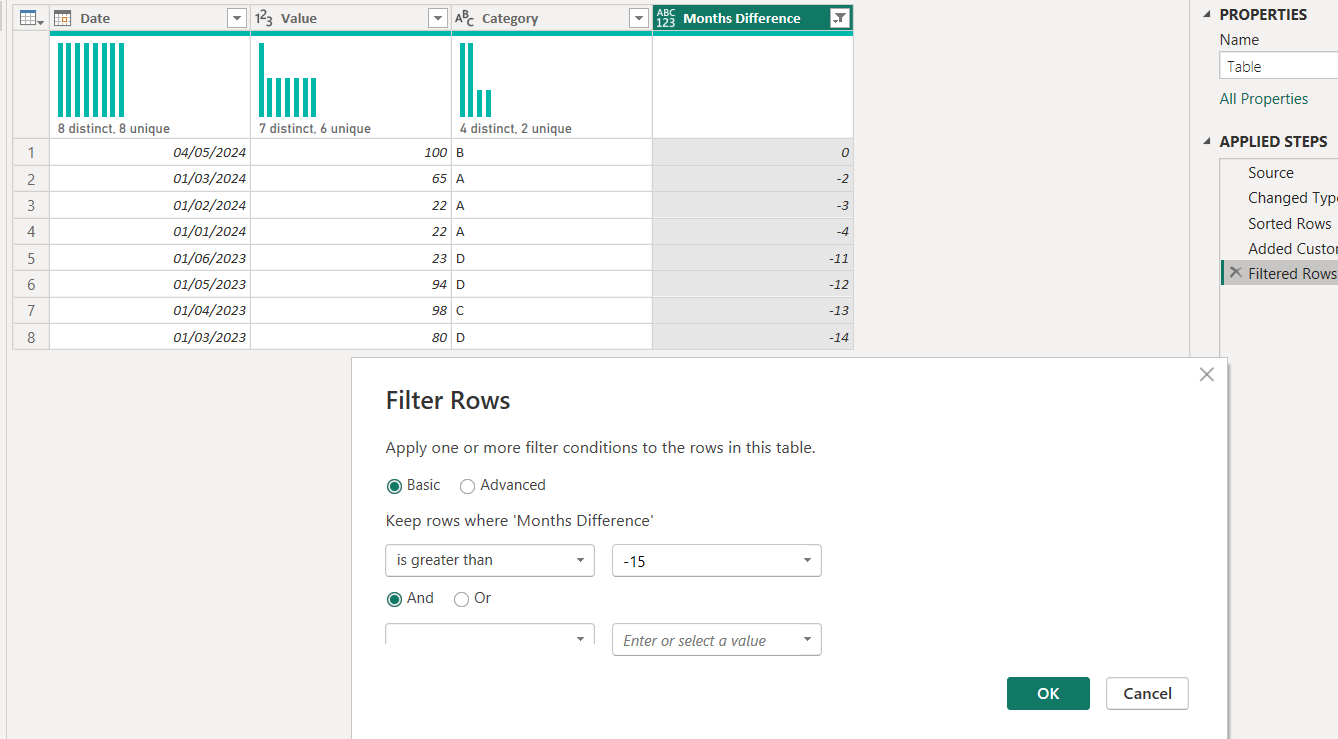Click the Category cell C
1338x739 pixels.
click(x=552, y=311)
